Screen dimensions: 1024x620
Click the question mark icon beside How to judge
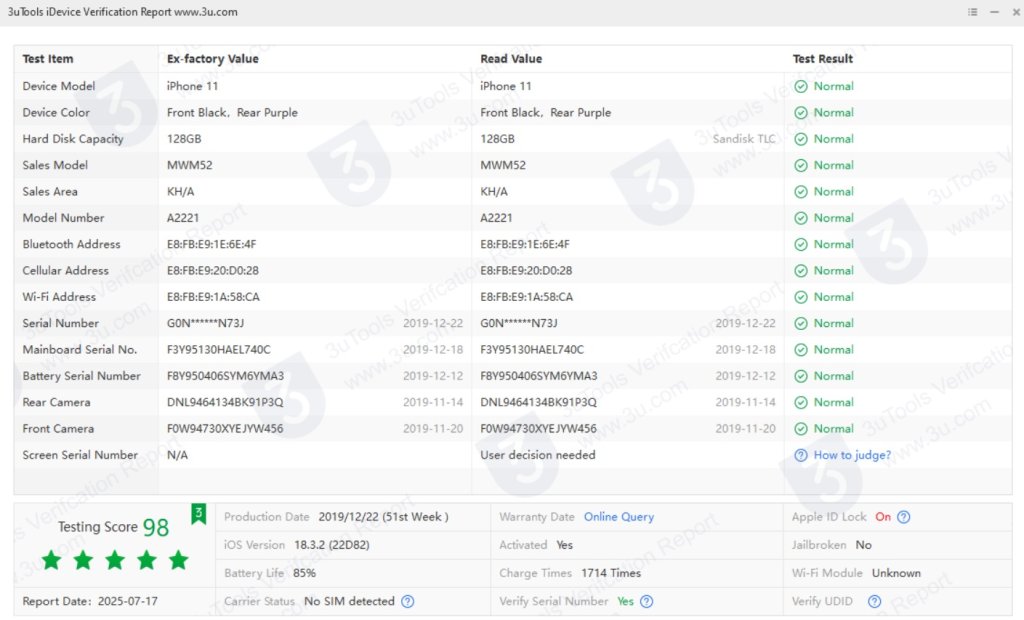[801, 455]
